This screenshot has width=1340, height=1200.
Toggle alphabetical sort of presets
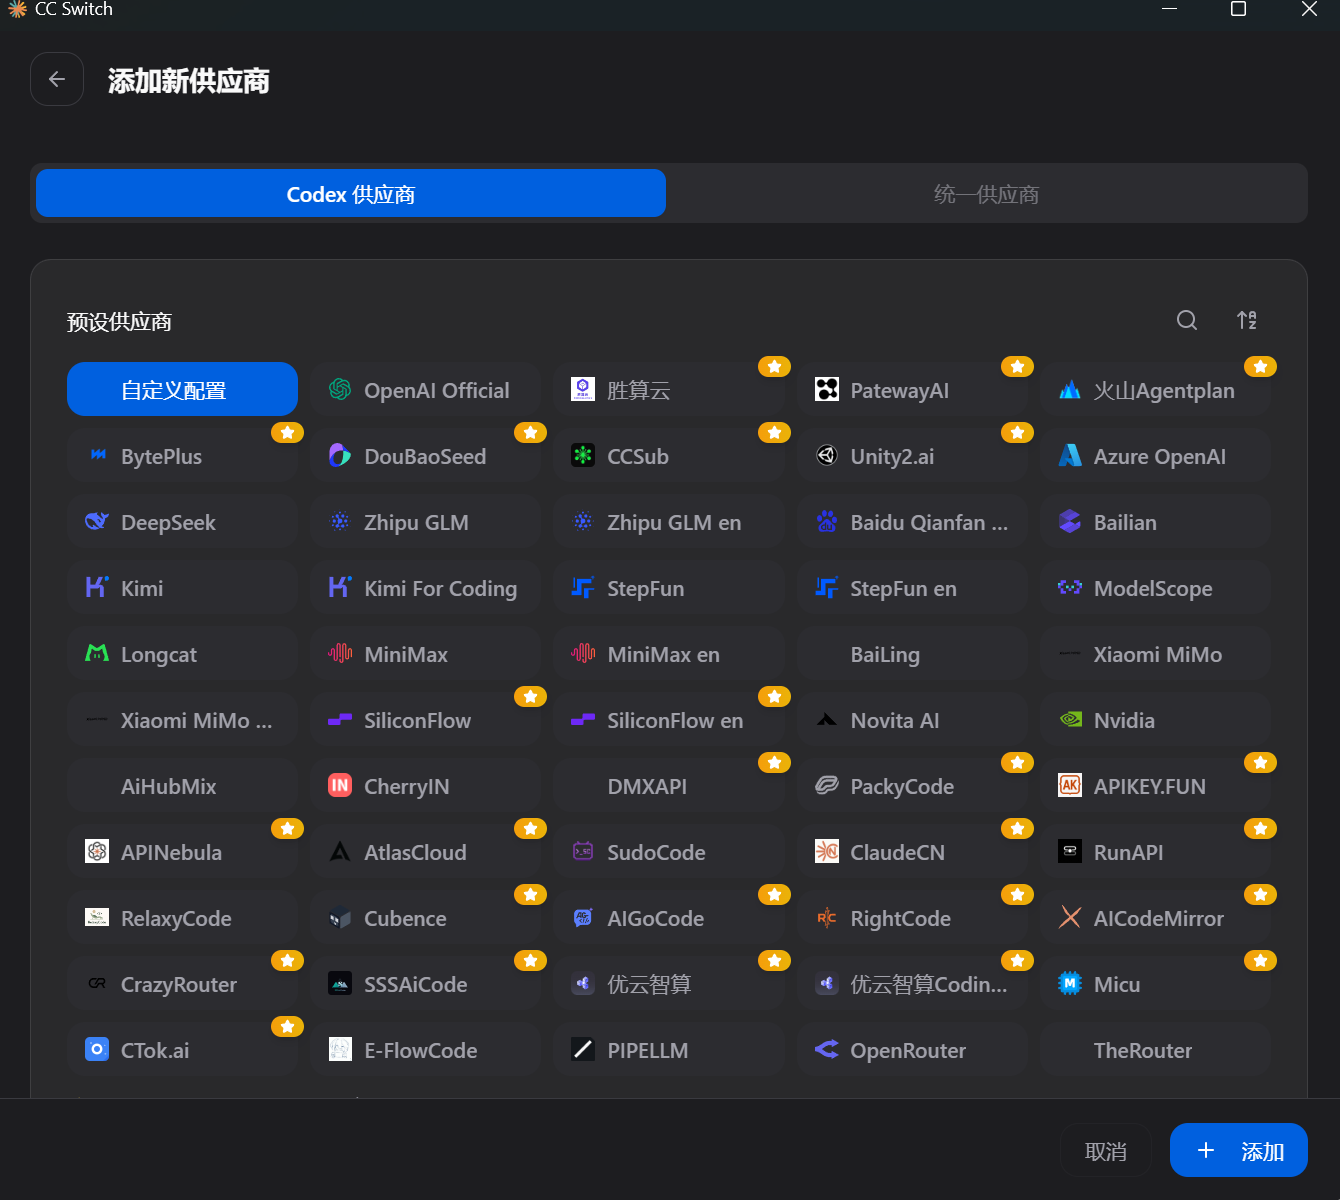[x=1247, y=320]
